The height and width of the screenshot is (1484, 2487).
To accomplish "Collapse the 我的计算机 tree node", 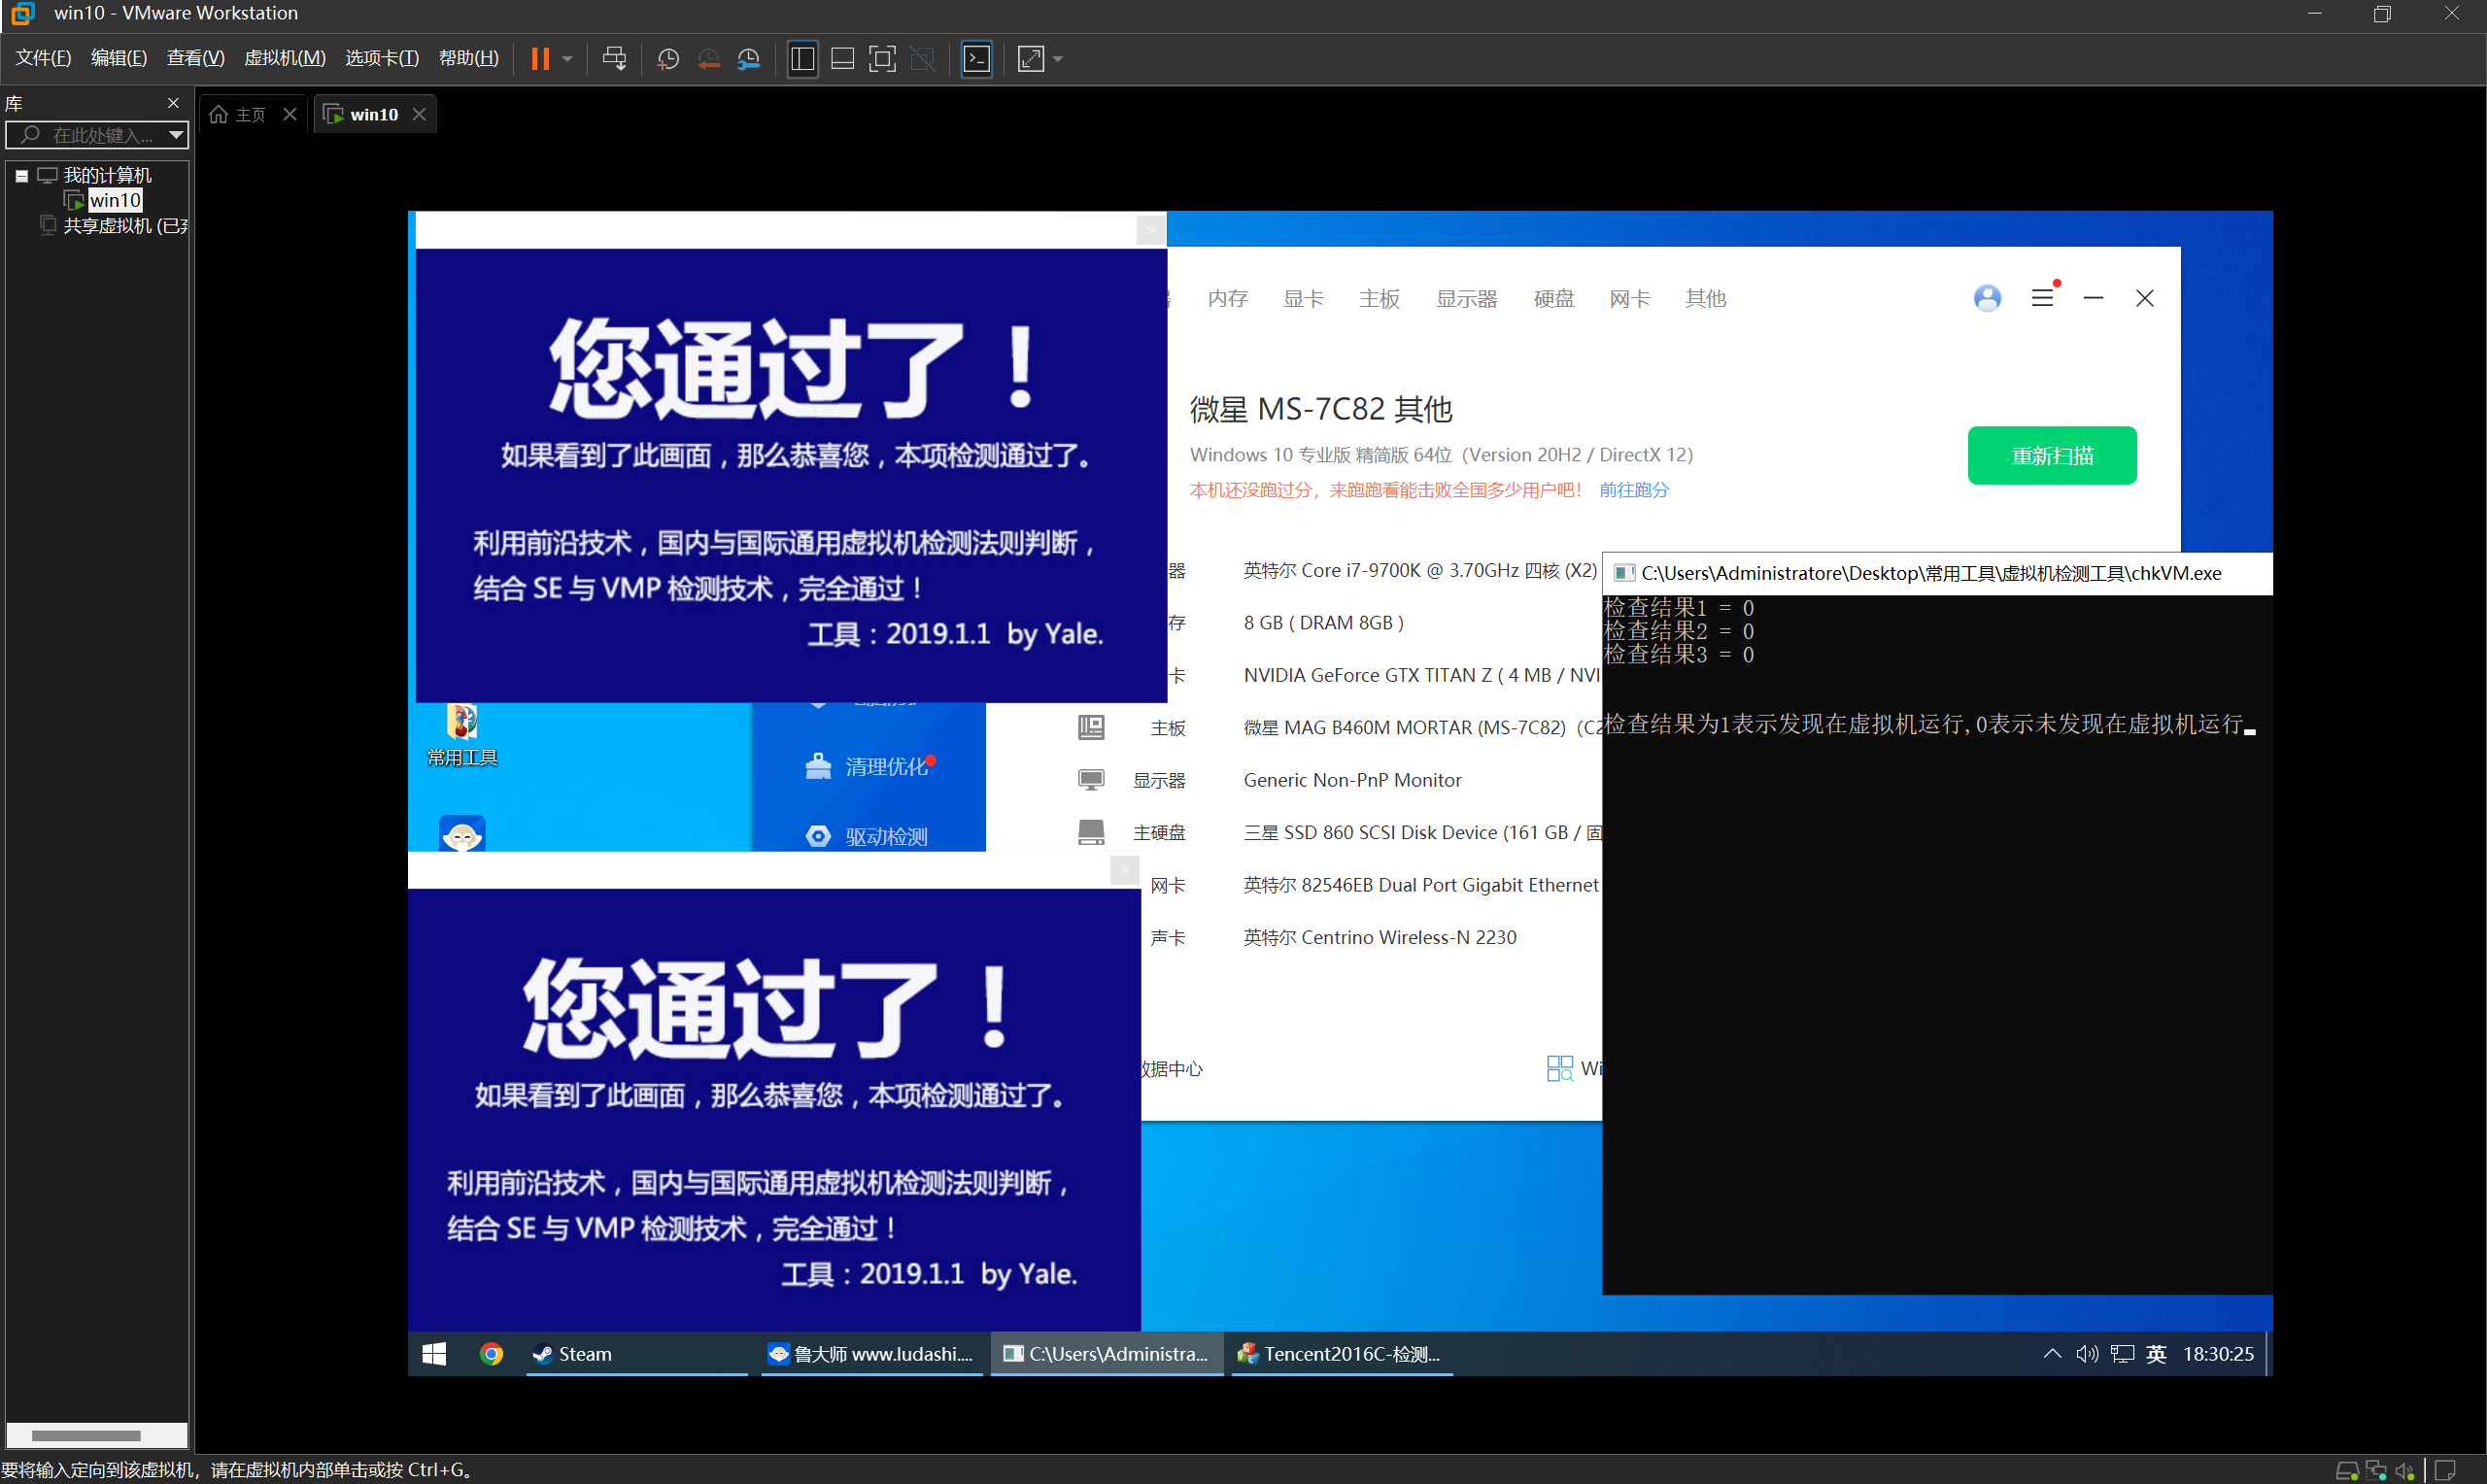I will pyautogui.click(x=21, y=176).
